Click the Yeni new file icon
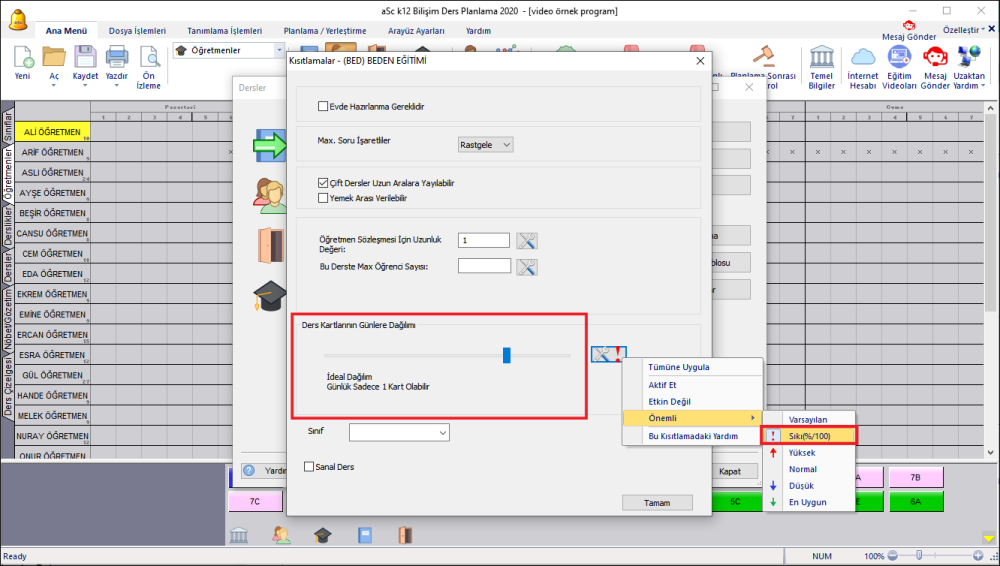 click(23, 57)
